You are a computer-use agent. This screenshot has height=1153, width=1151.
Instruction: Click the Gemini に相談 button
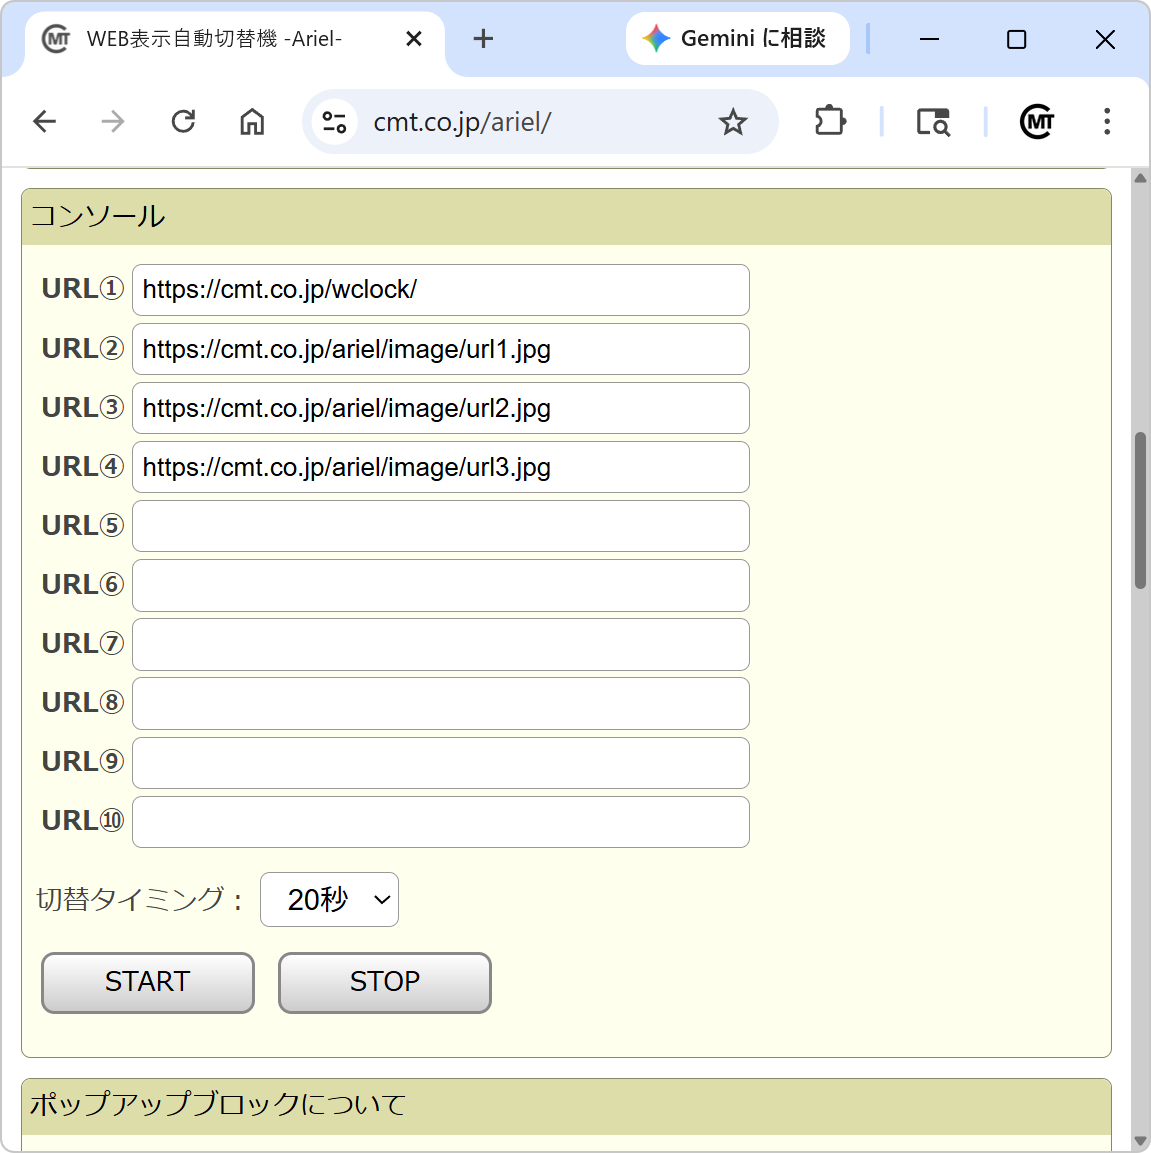pyautogui.click(x=737, y=39)
